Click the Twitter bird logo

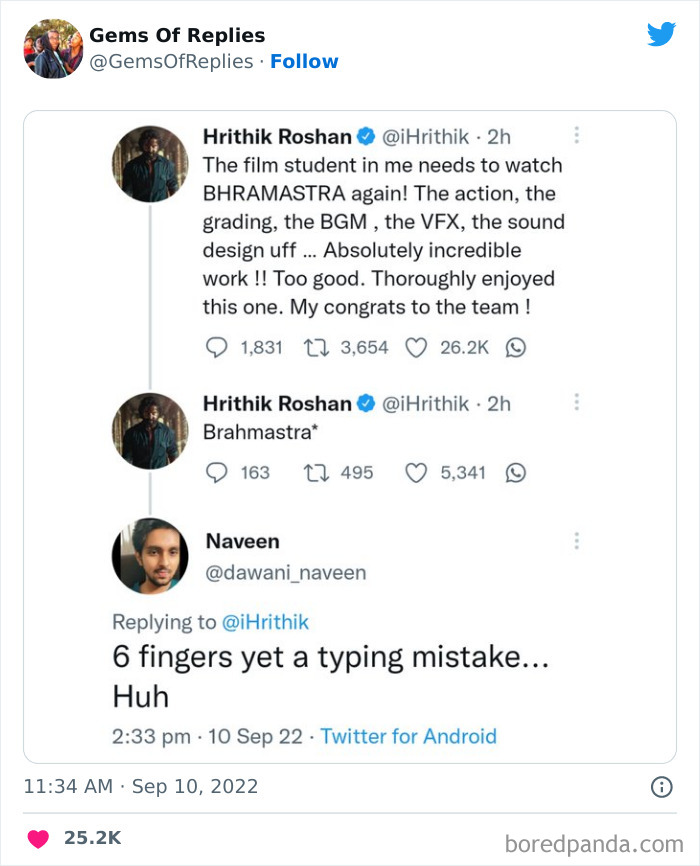662,33
